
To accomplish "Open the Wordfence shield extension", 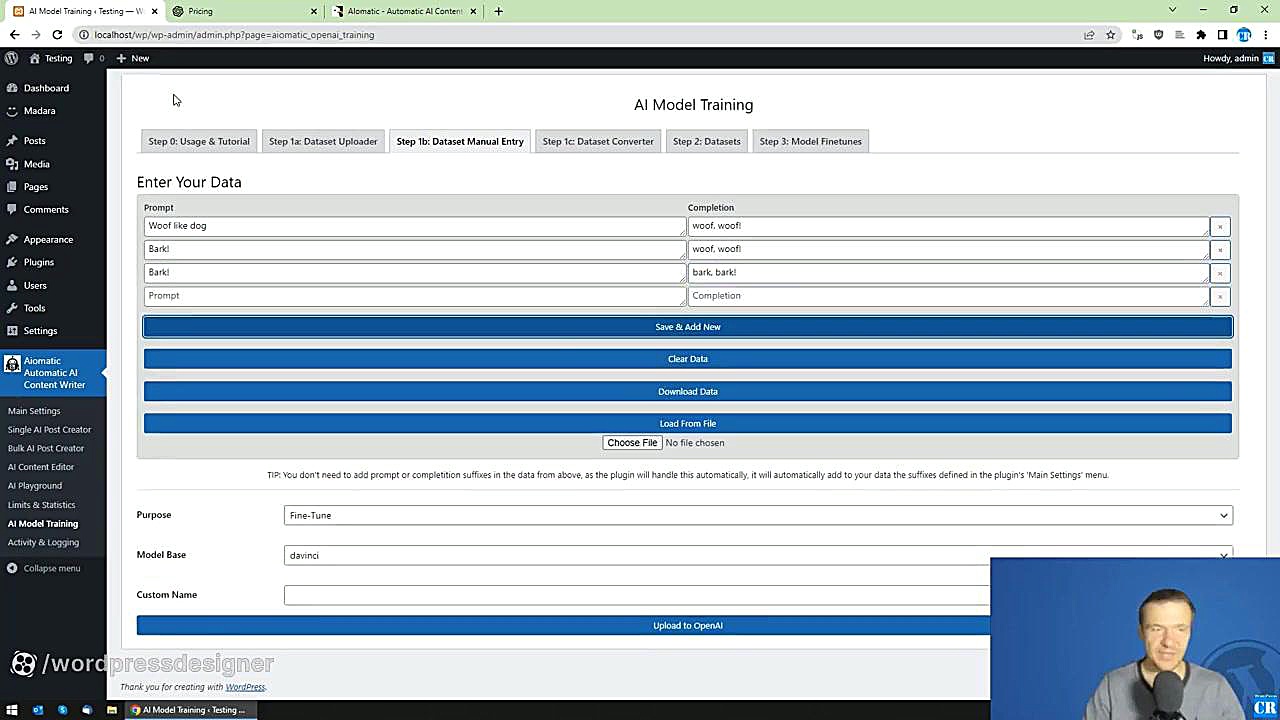I will tap(1159, 34).
